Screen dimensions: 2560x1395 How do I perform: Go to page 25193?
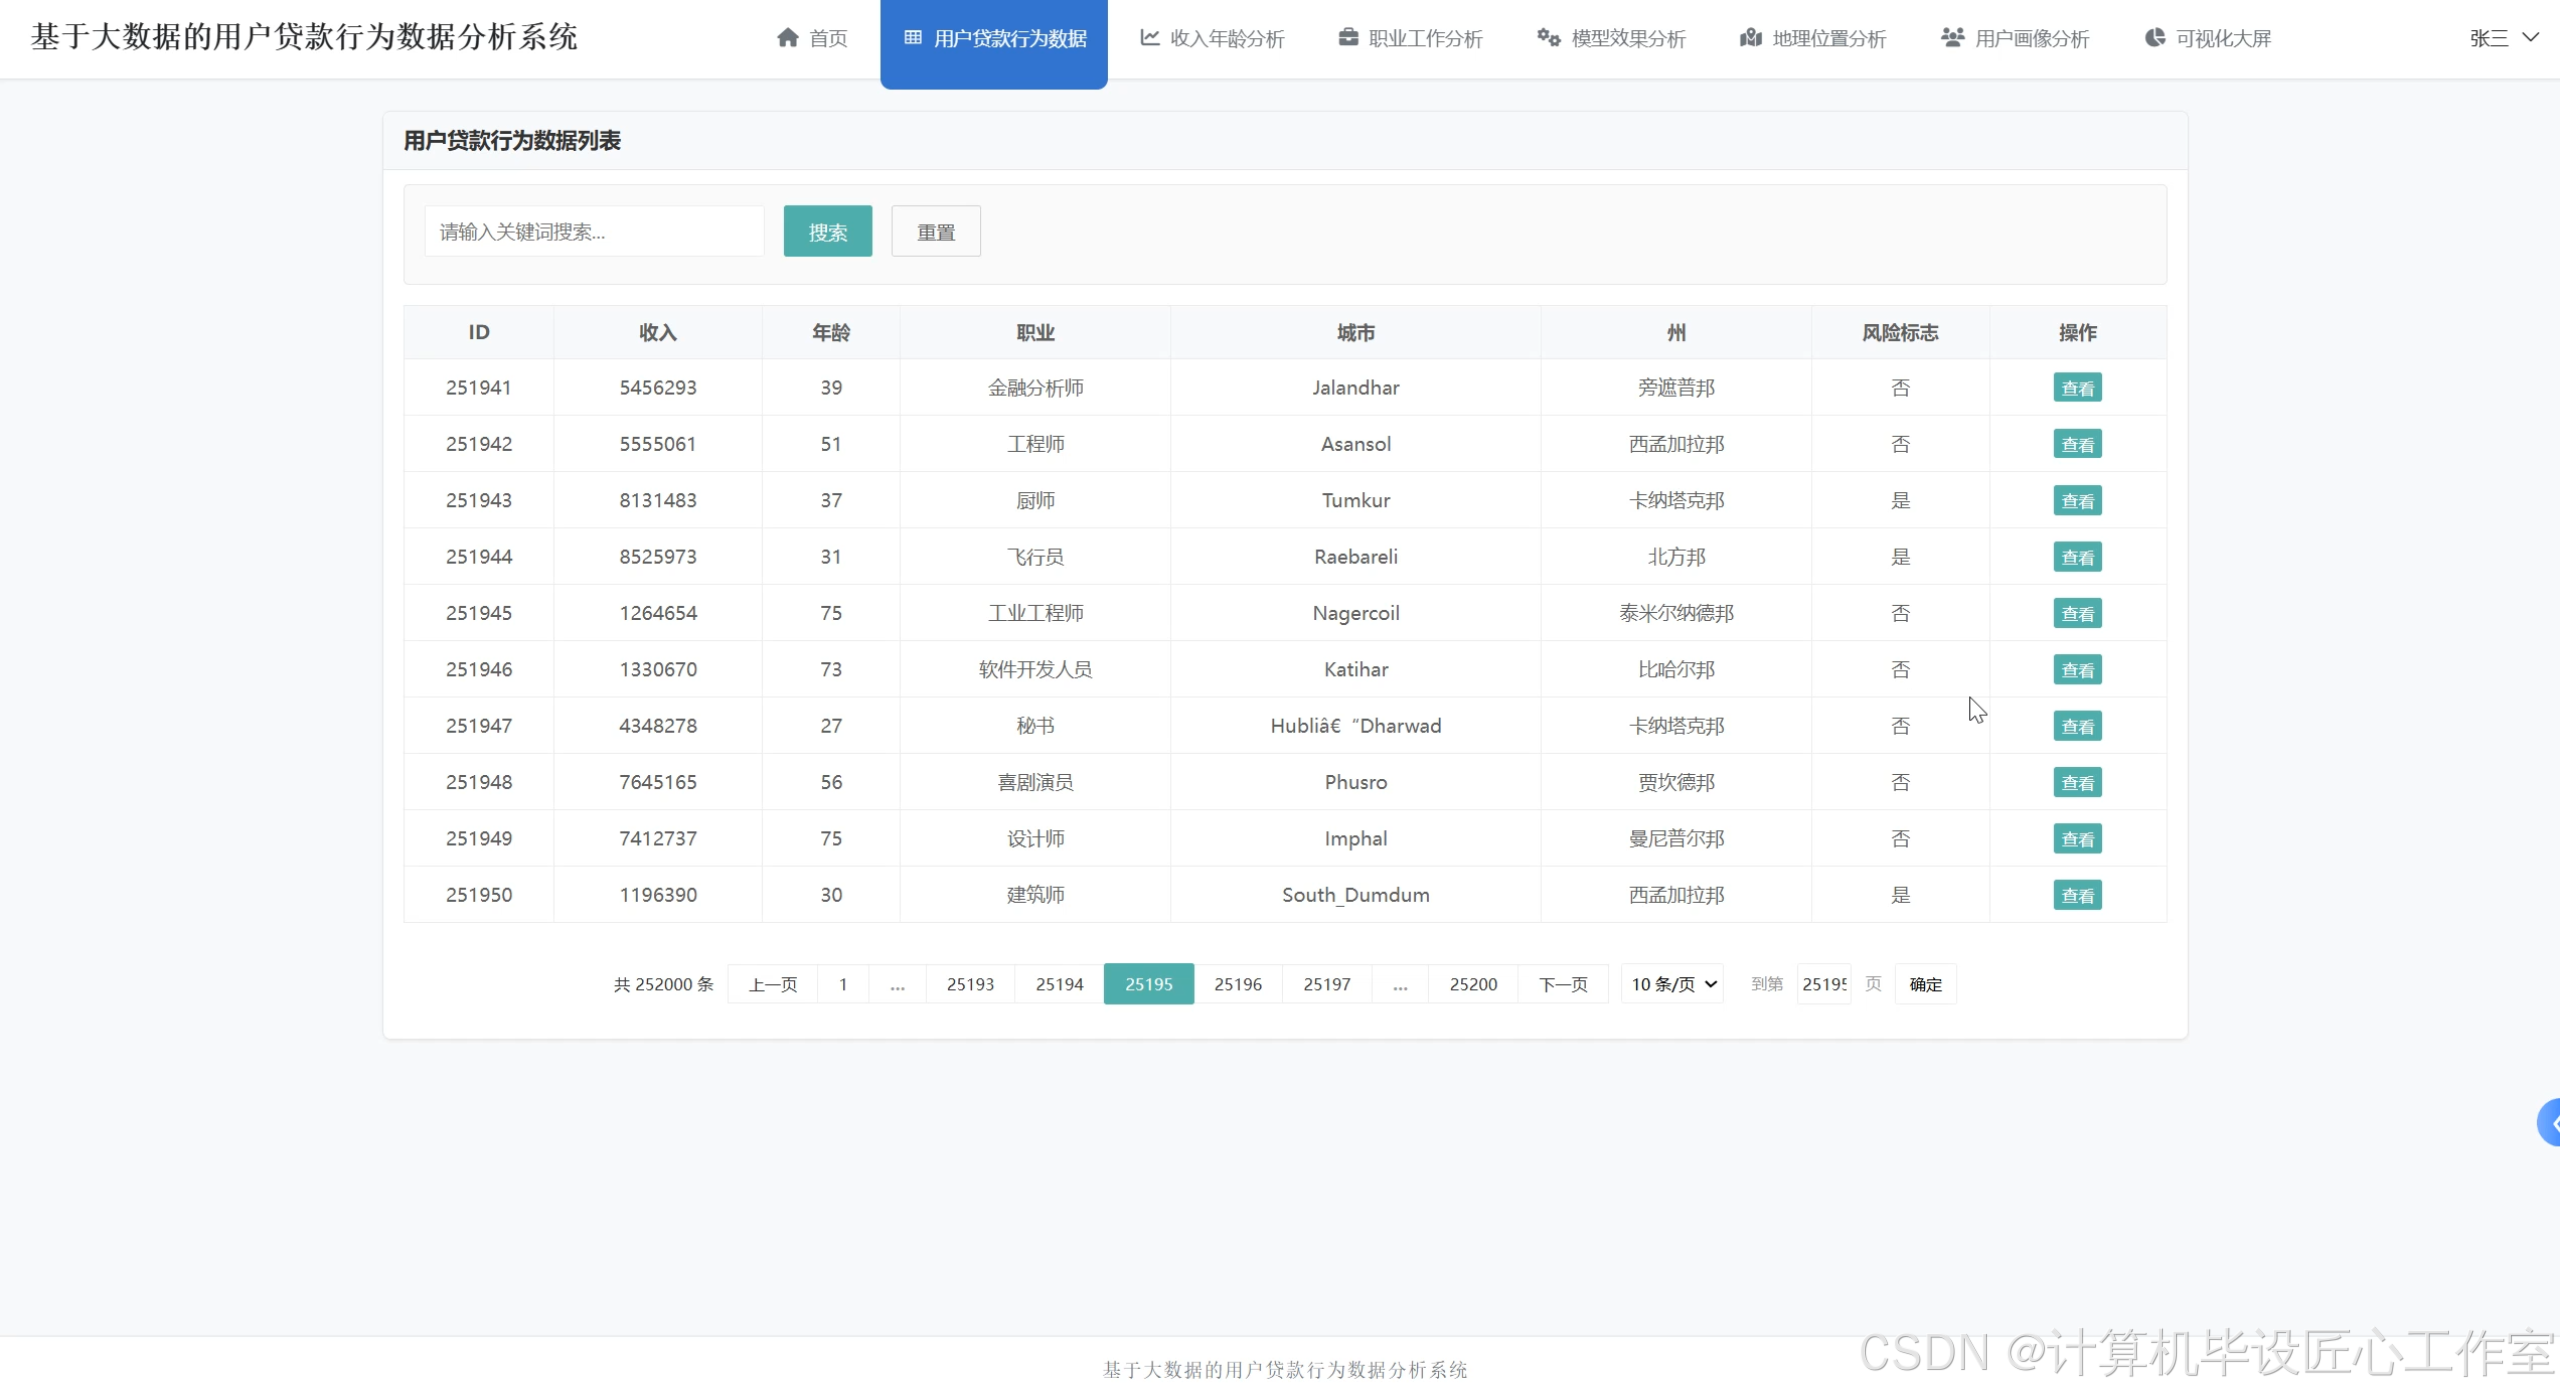(x=970, y=984)
